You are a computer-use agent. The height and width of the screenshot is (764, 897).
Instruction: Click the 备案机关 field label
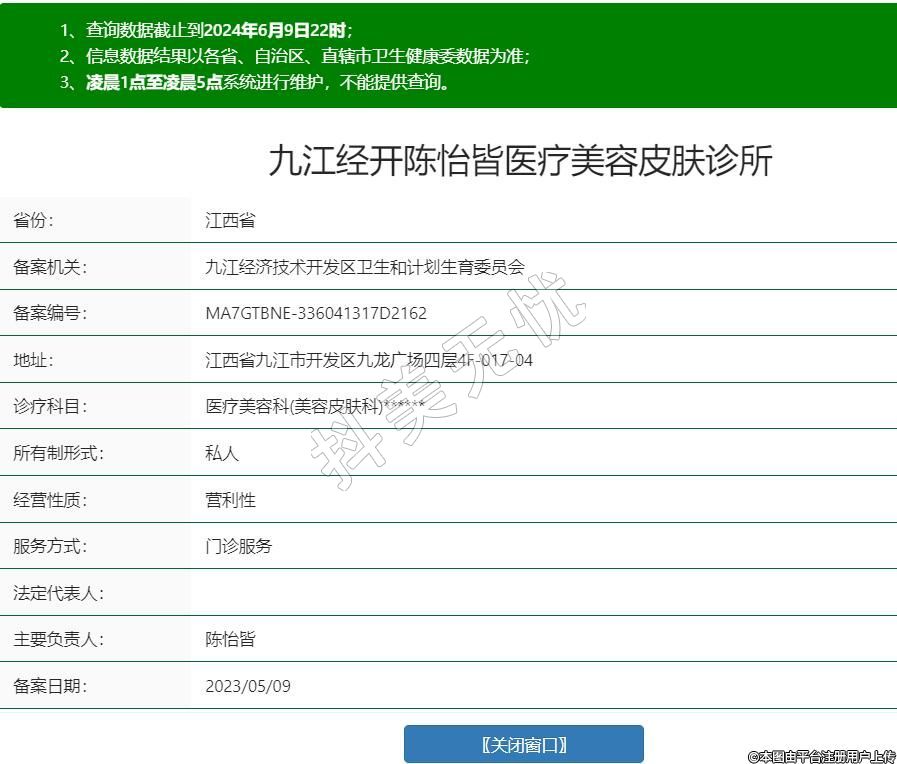click(50, 267)
